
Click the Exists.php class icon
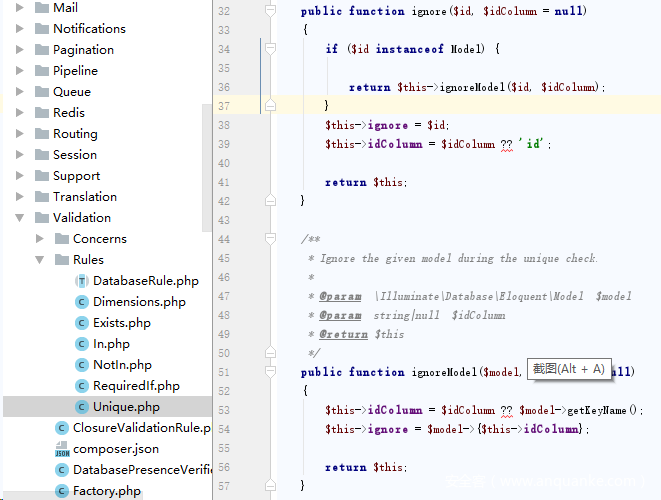click(82, 323)
